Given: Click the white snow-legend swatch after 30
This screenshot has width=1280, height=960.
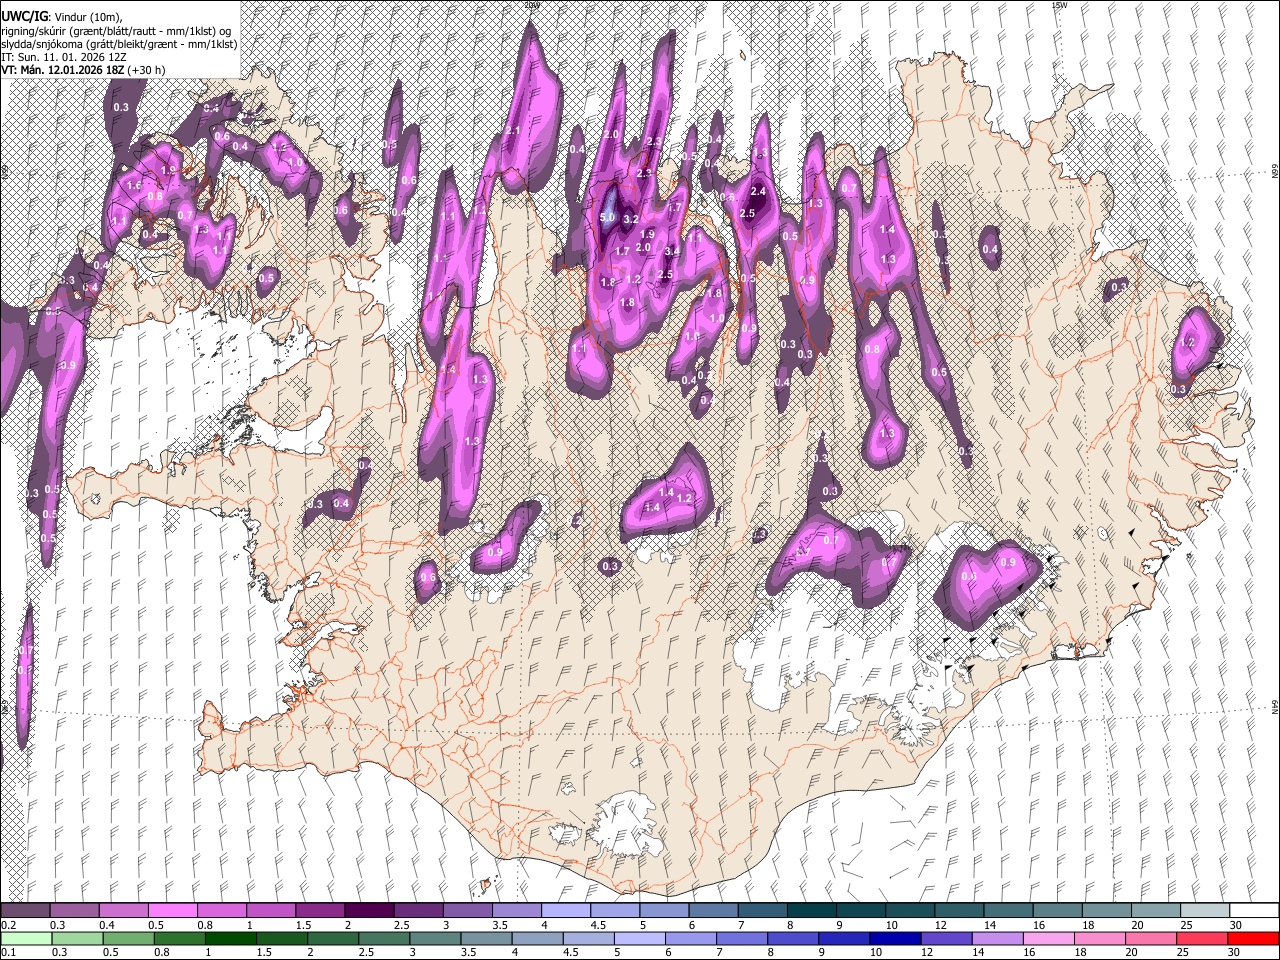Looking at the screenshot, I should 1254,911.
